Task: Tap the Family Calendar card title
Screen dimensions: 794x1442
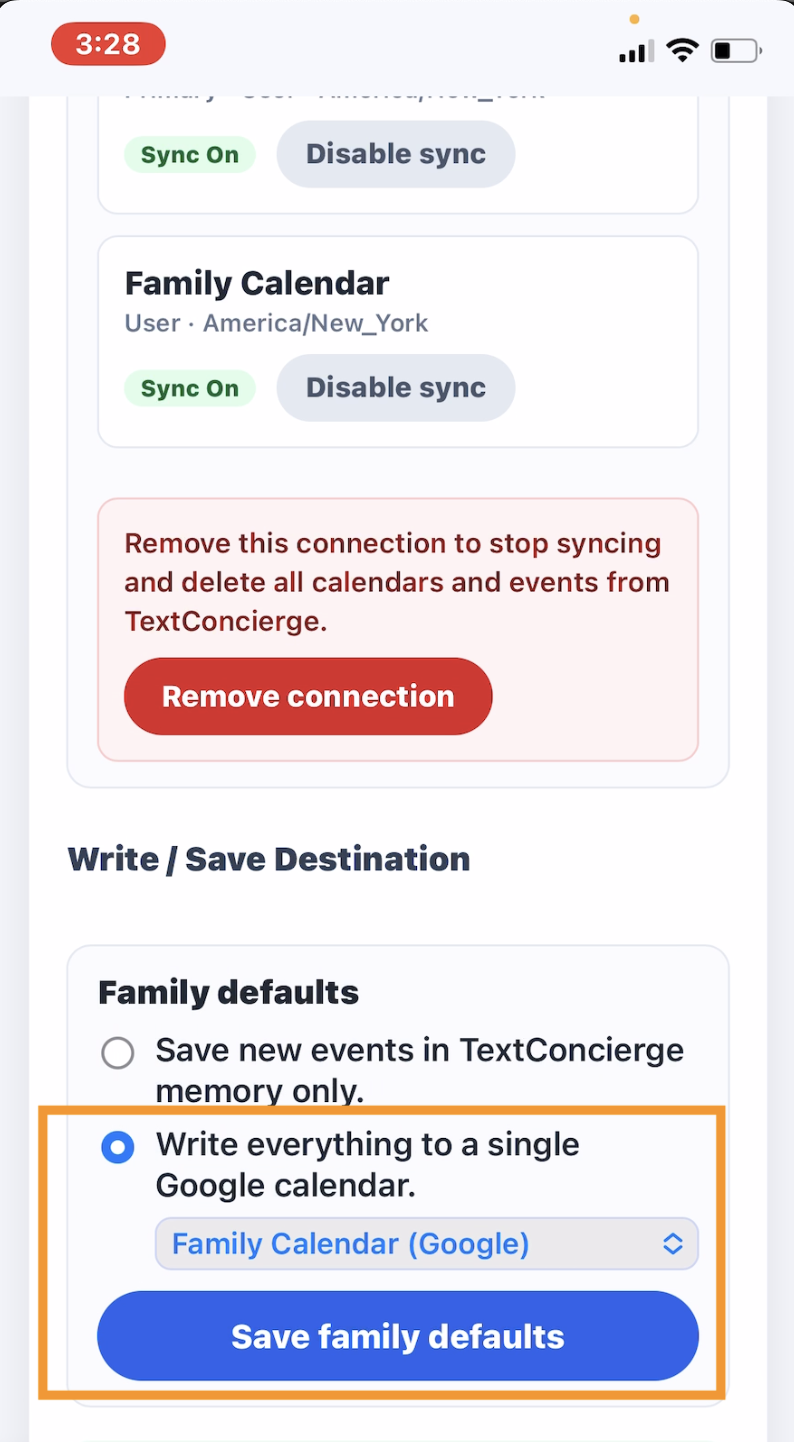Action: pyautogui.click(x=256, y=283)
